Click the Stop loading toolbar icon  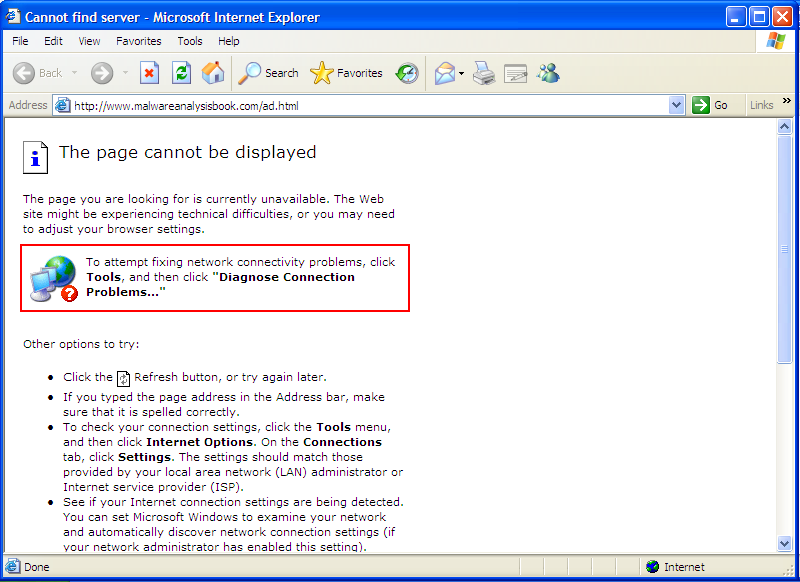149,73
